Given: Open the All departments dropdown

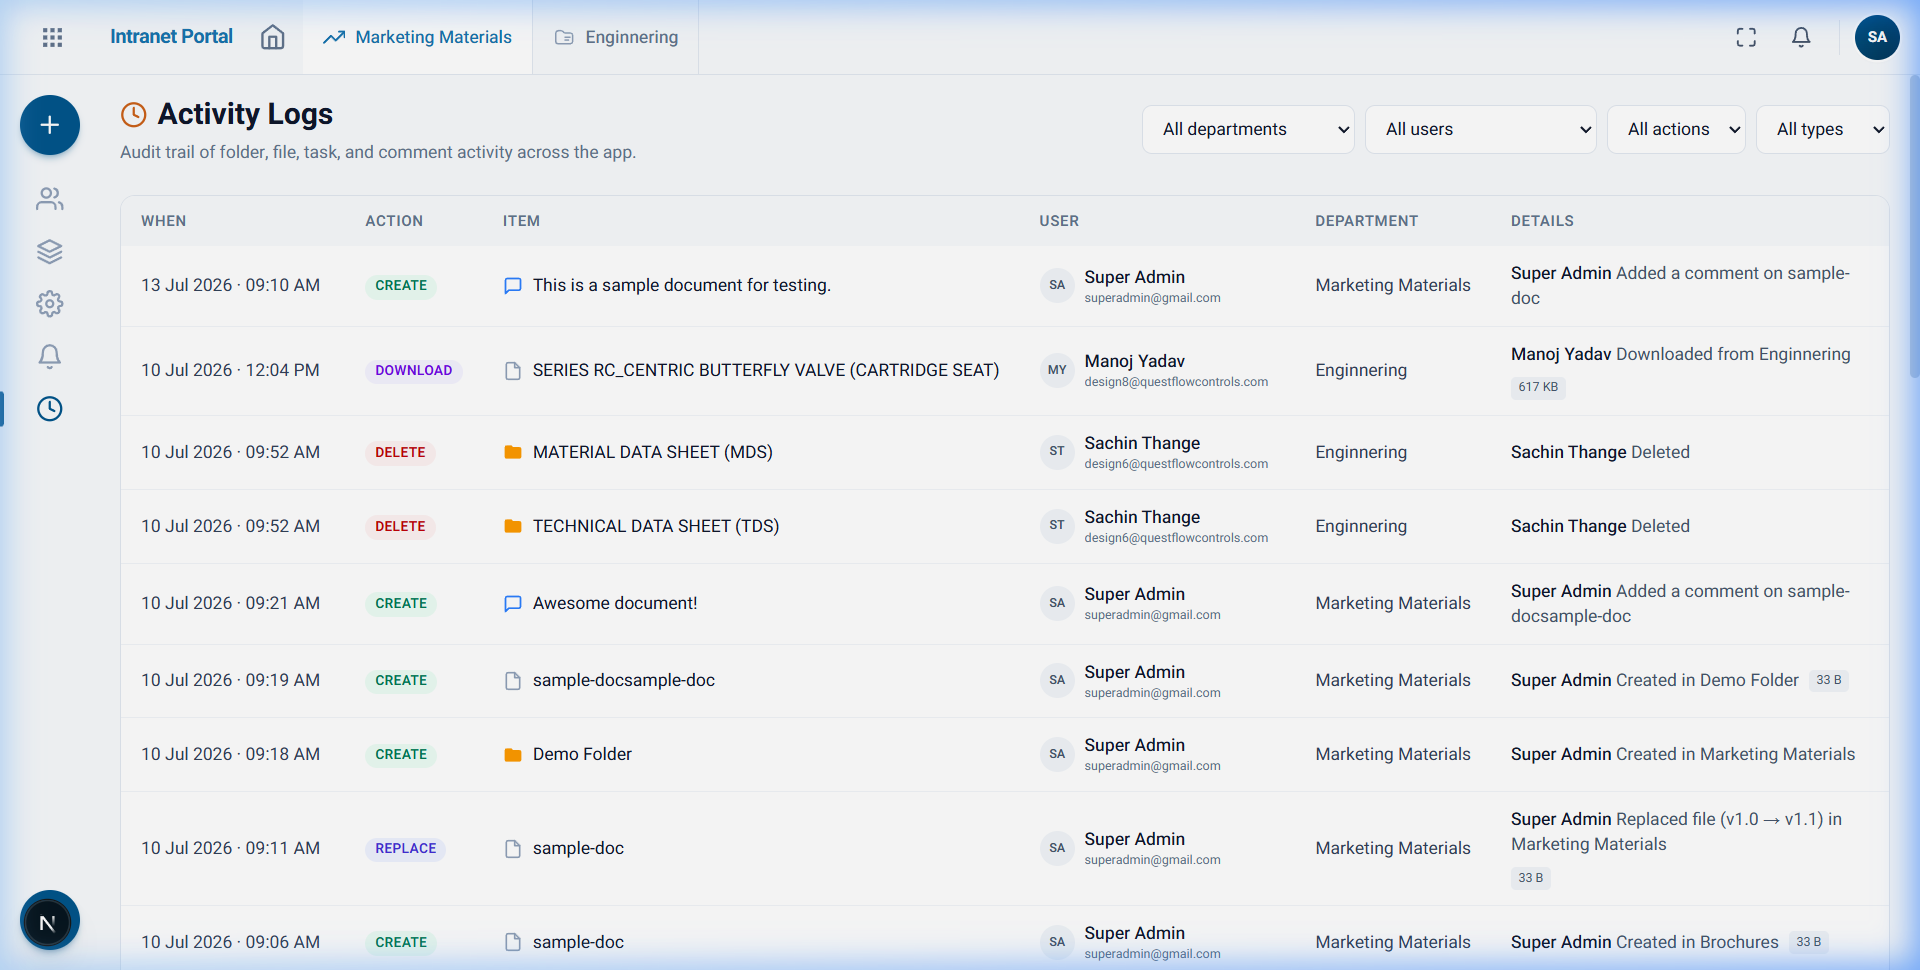Looking at the screenshot, I should tap(1248, 129).
